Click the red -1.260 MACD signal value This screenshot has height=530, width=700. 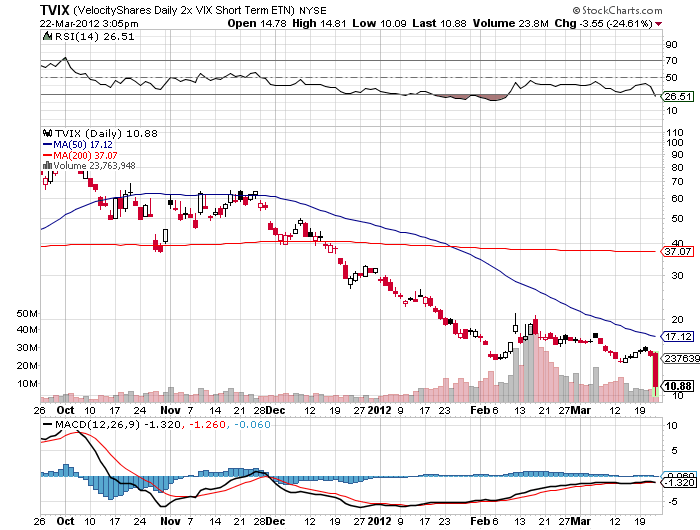207,424
